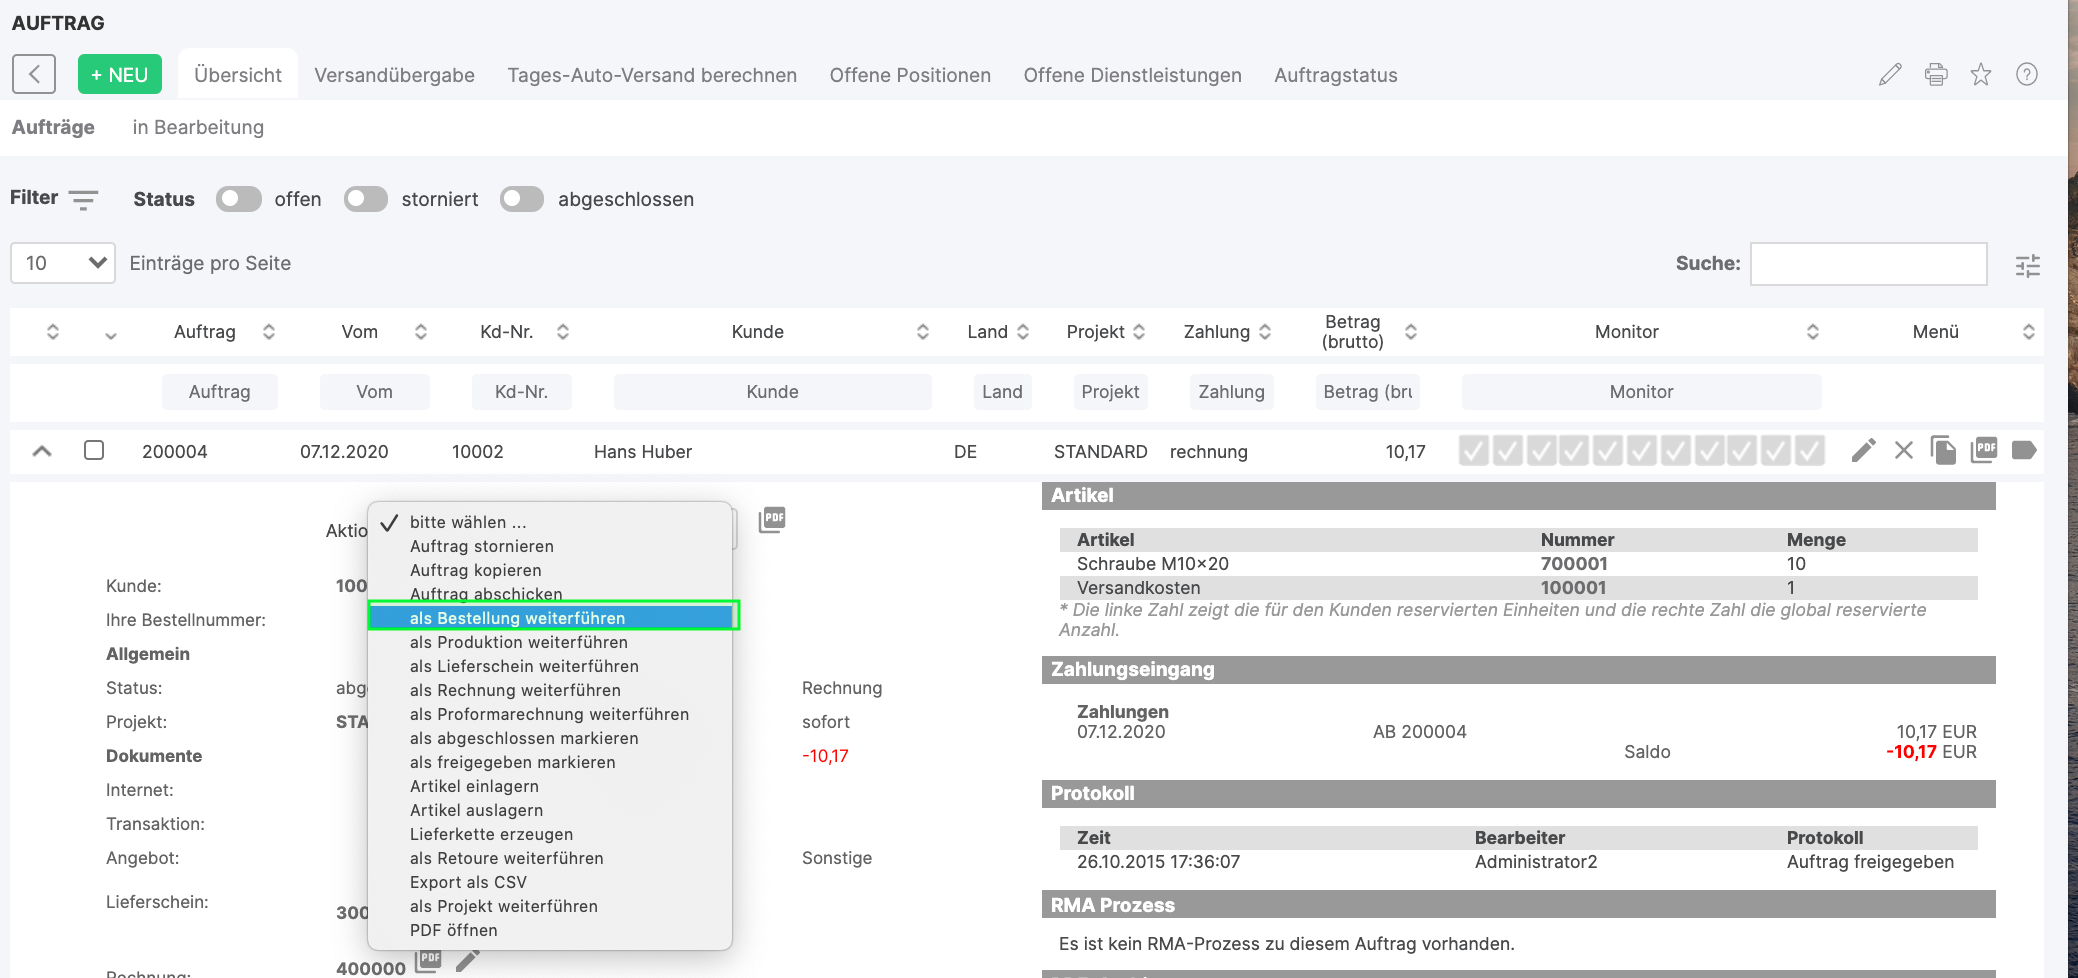
Task: Check the checkbox for order 200004
Action: (x=94, y=451)
